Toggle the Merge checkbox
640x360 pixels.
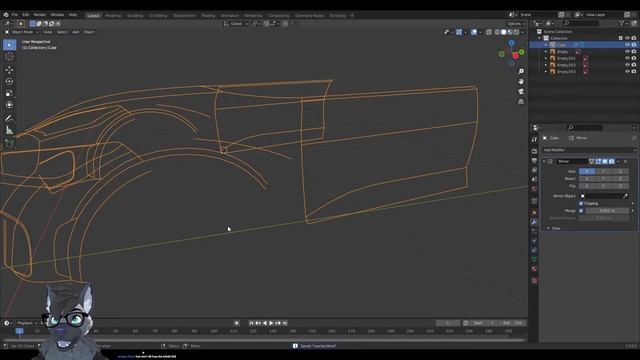581,211
